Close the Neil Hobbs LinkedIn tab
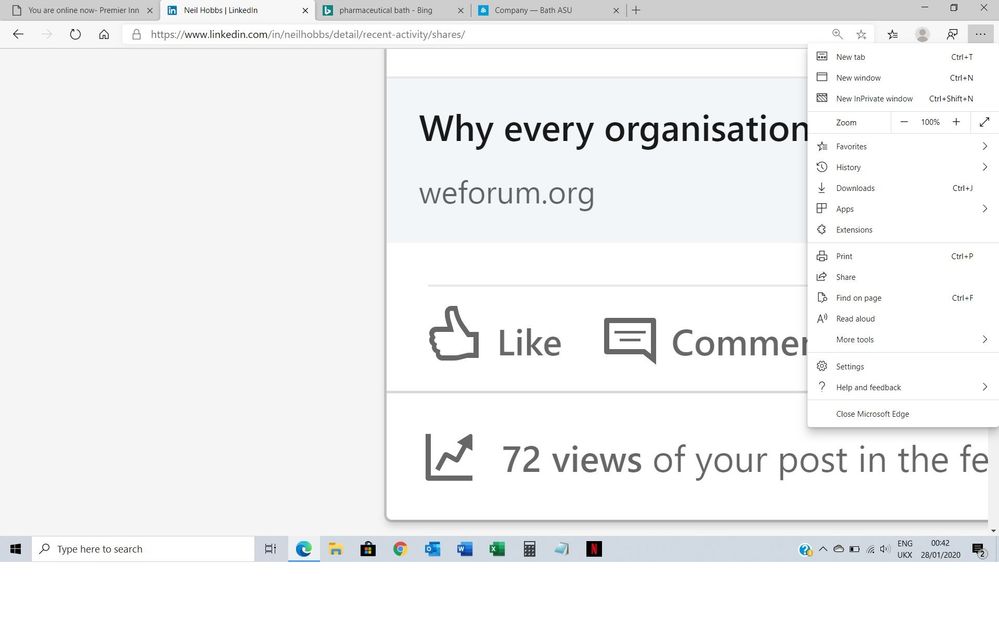The width and height of the screenshot is (999, 629). click(305, 10)
